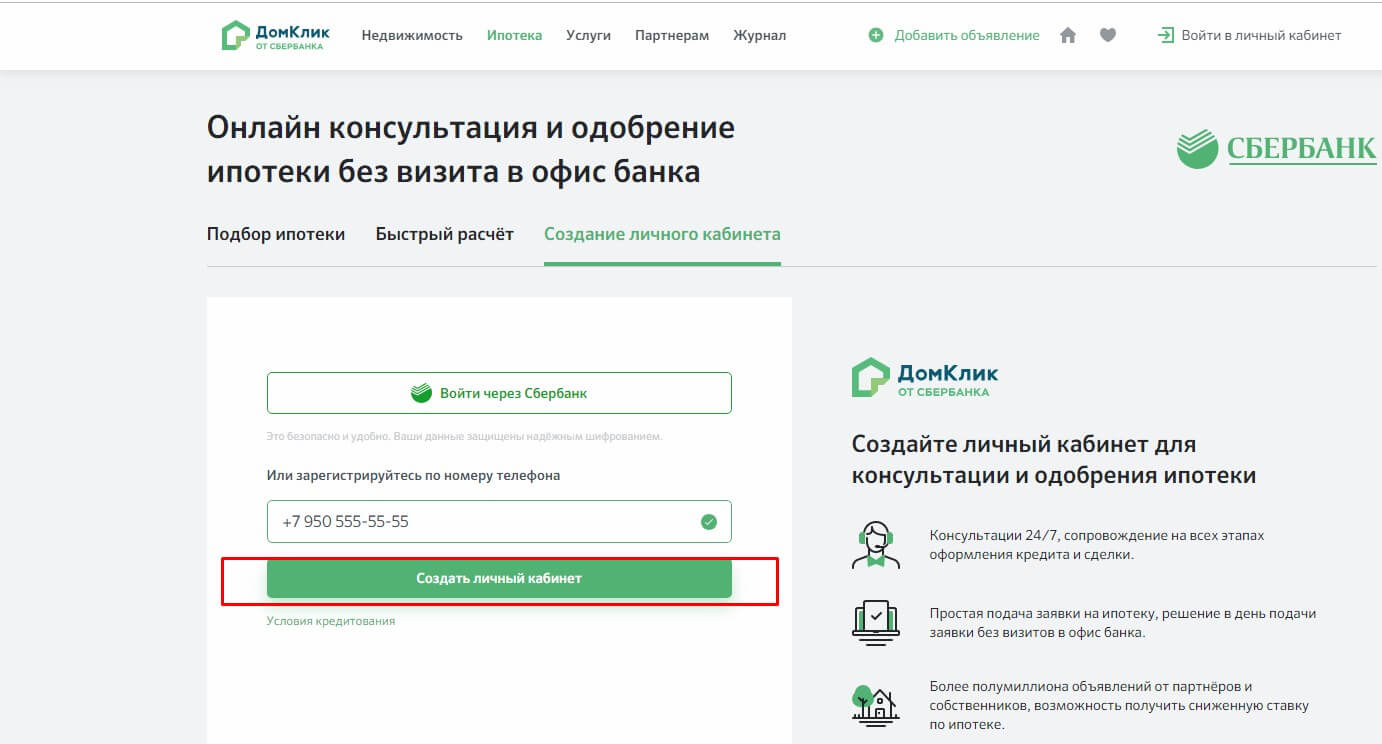This screenshot has height=744, width=1382.
Task: Click heading 'Онлайн консультация и одобрение'
Action: click(x=471, y=128)
